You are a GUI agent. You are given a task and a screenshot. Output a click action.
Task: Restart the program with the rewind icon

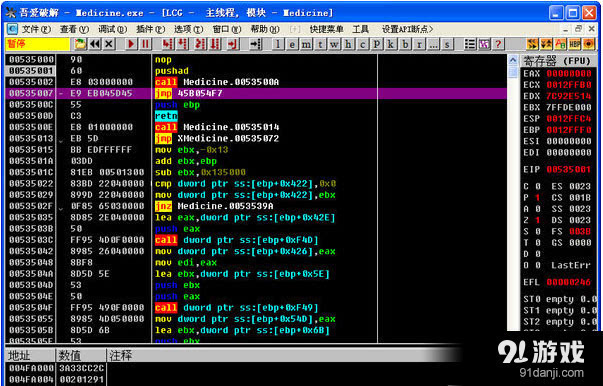click(95, 44)
